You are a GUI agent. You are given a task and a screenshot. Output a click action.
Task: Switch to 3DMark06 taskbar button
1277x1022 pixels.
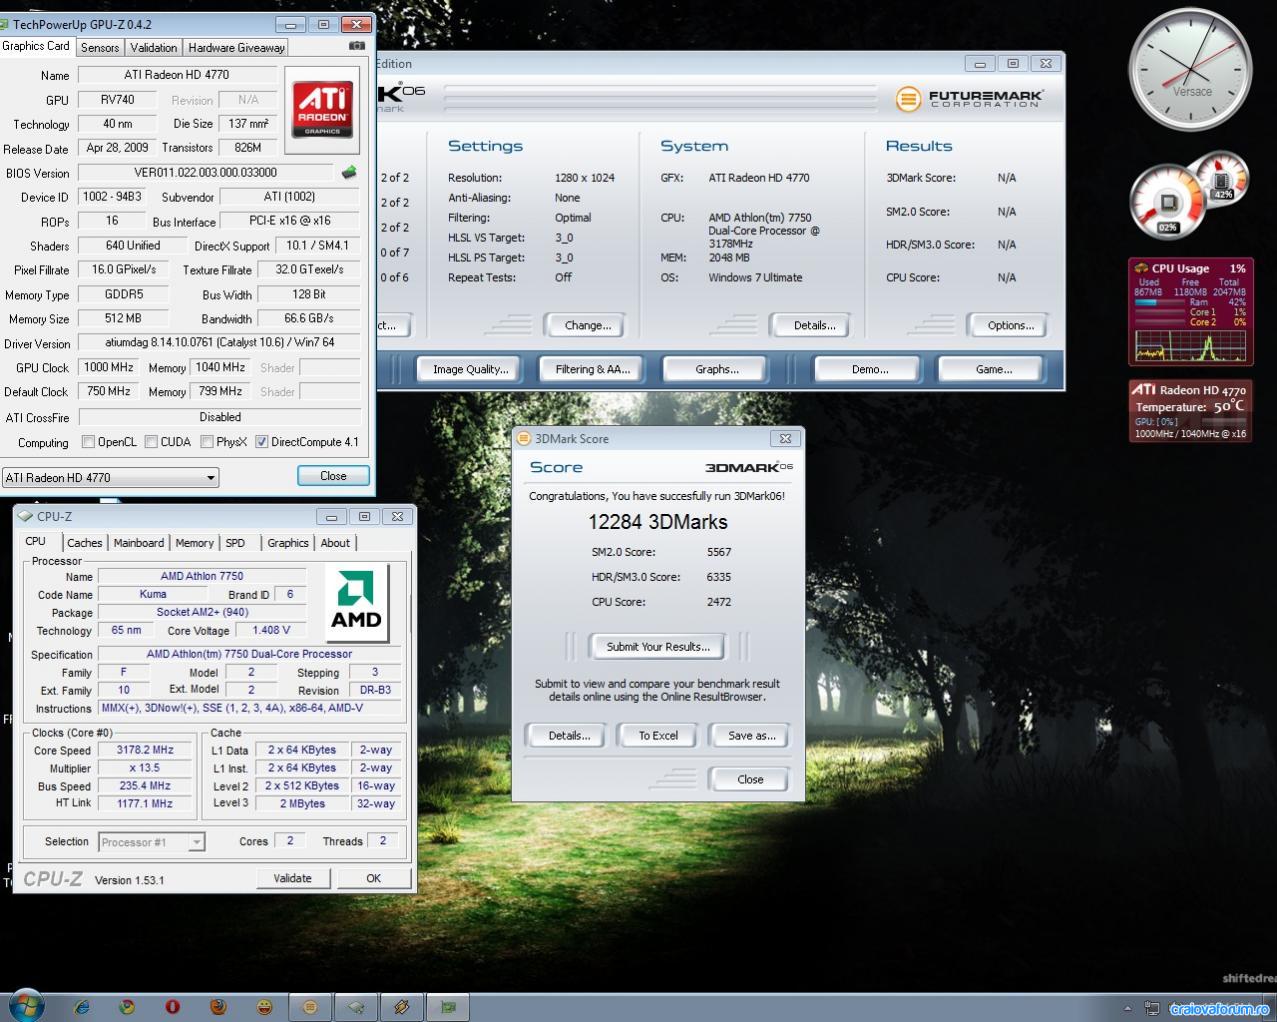pyautogui.click(x=310, y=1006)
